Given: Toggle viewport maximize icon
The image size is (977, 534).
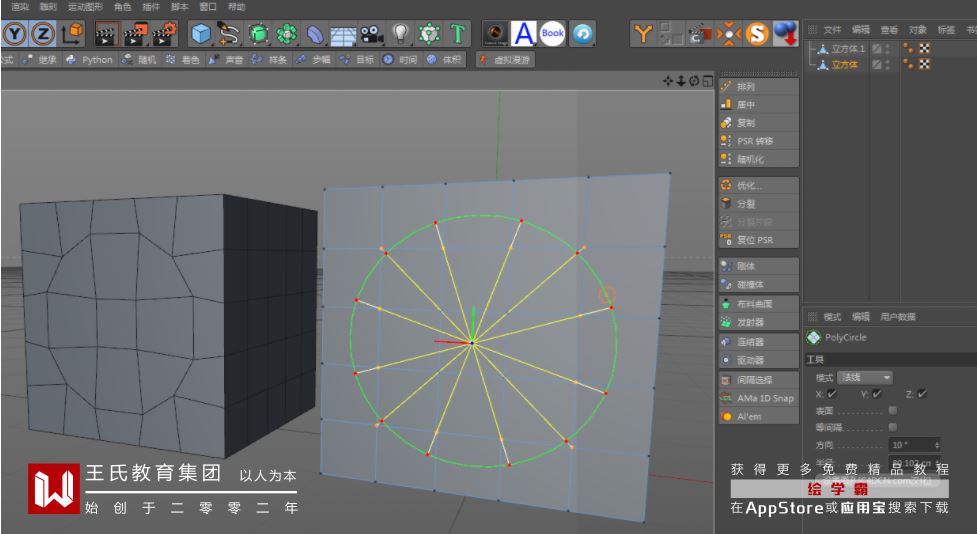Looking at the screenshot, I should click(707, 81).
